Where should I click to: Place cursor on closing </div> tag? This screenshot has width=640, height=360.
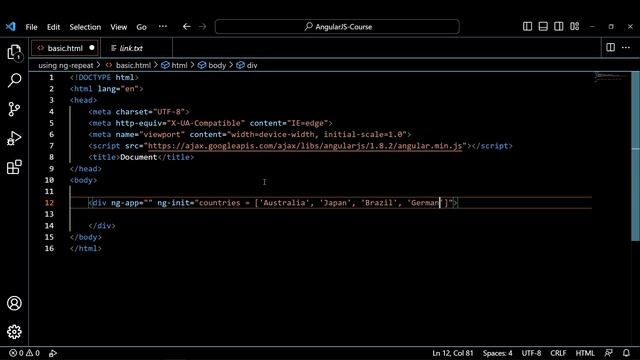pos(102,226)
